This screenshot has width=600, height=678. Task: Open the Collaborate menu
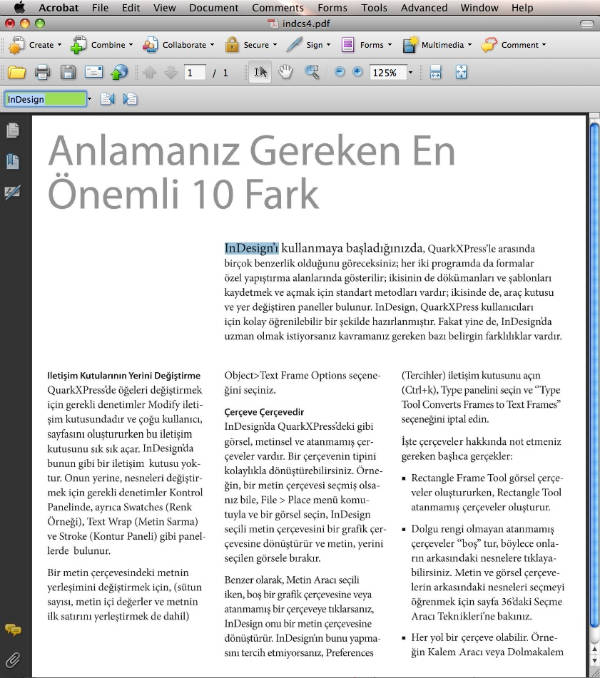[x=178, y=45]
